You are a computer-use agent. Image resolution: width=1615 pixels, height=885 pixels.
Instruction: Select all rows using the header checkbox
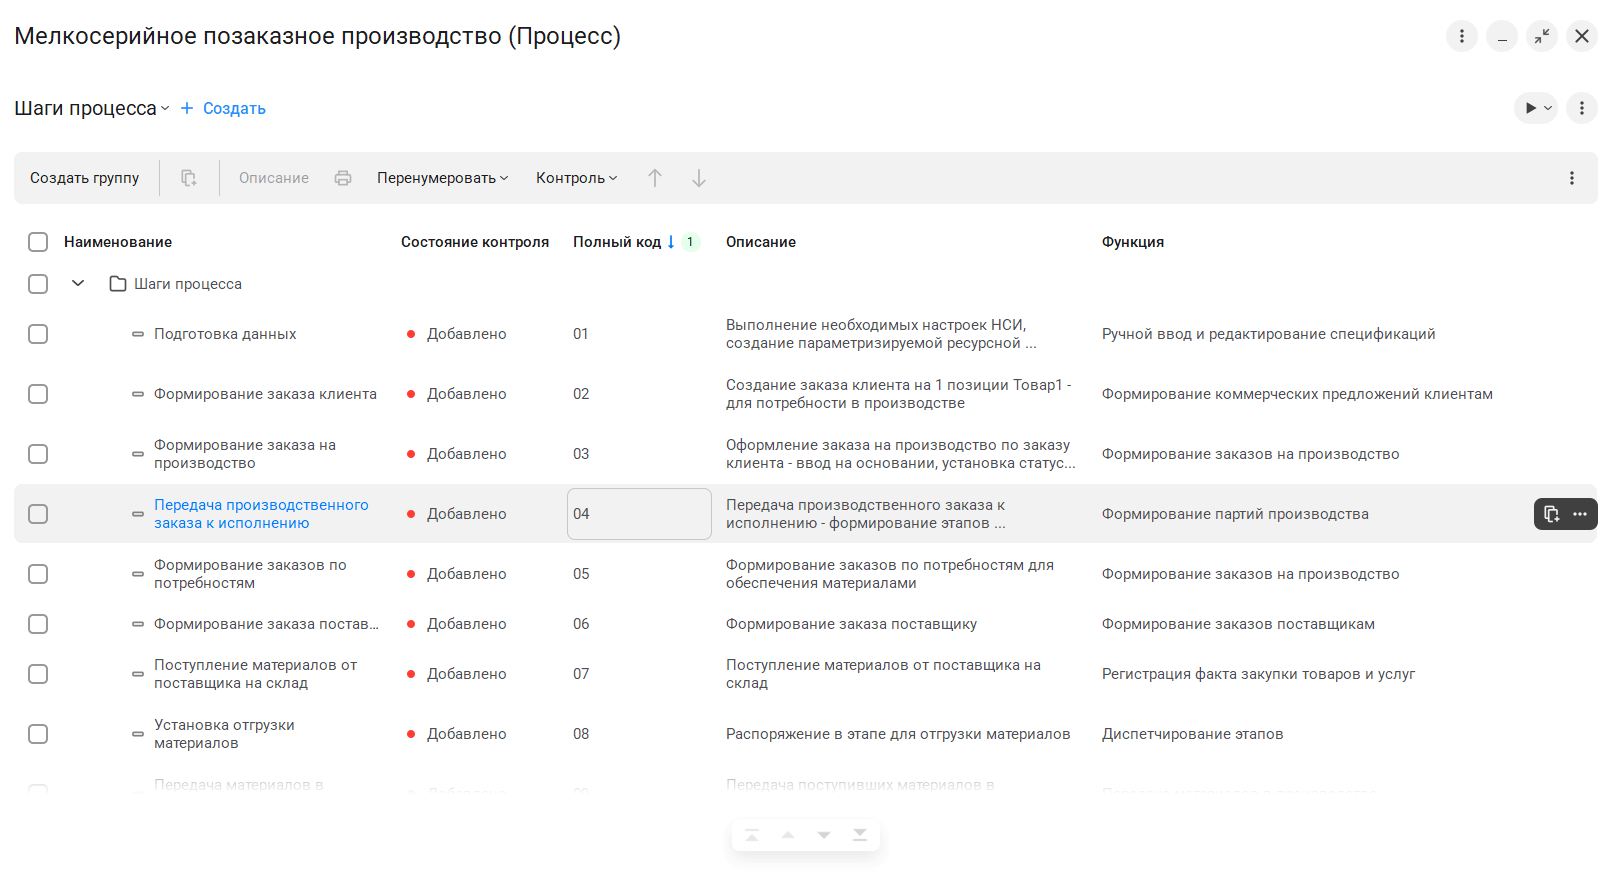pos(38,242)
